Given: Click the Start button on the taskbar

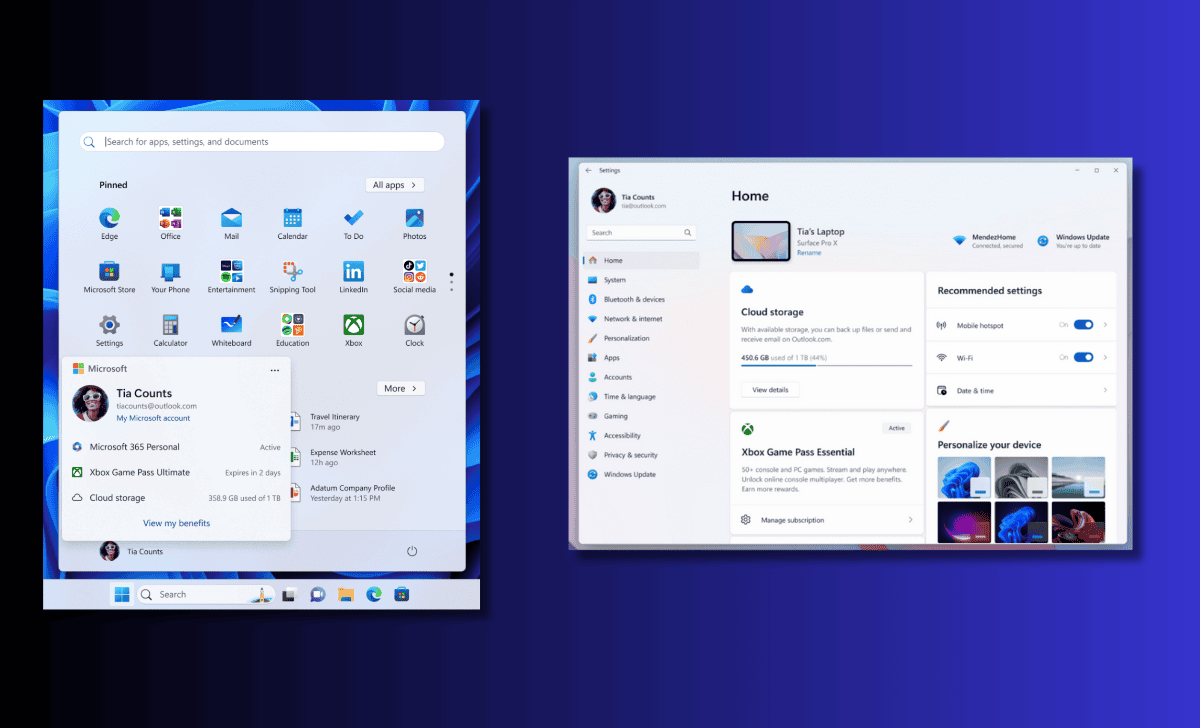Looking at the screenshot, I should (x=120, y=593).
